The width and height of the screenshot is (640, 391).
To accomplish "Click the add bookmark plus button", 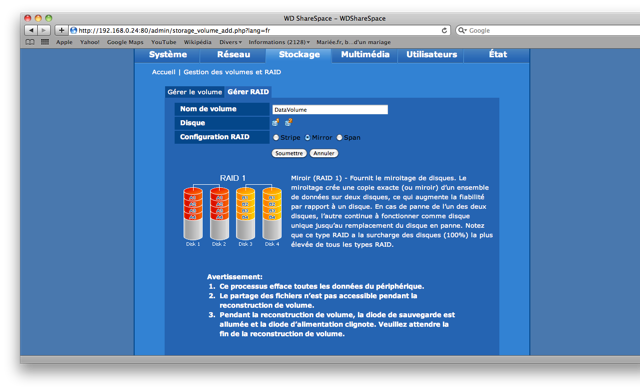I will click(x=61, y=30).
